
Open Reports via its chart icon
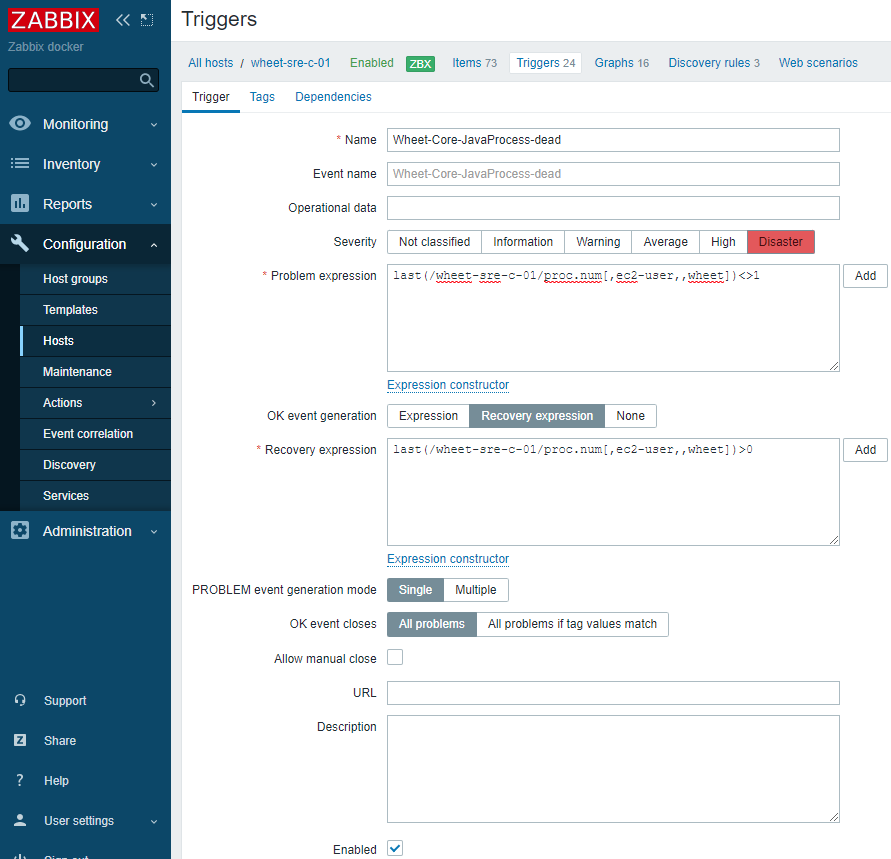(x=19, y=203)
